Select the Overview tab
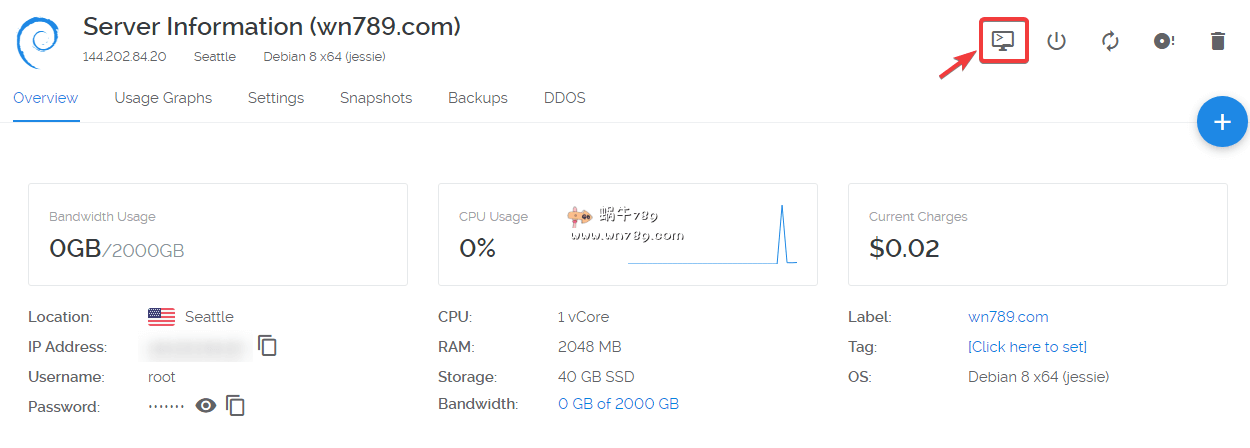The width and height of the screenshot is (1250, 448). pos(46,98)
